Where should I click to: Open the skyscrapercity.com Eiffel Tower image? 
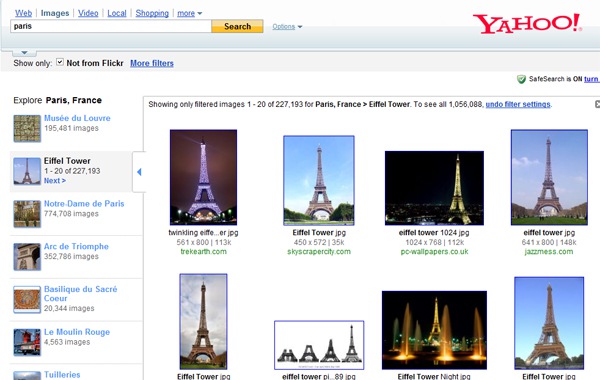click(319, 180)
